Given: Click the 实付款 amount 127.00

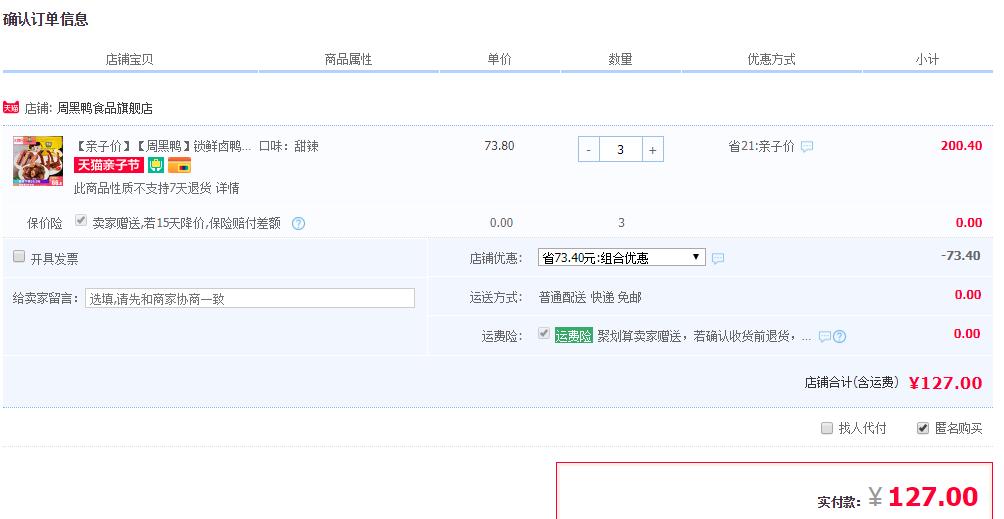Looking at the screenshot, I should (x=933, y=497).
